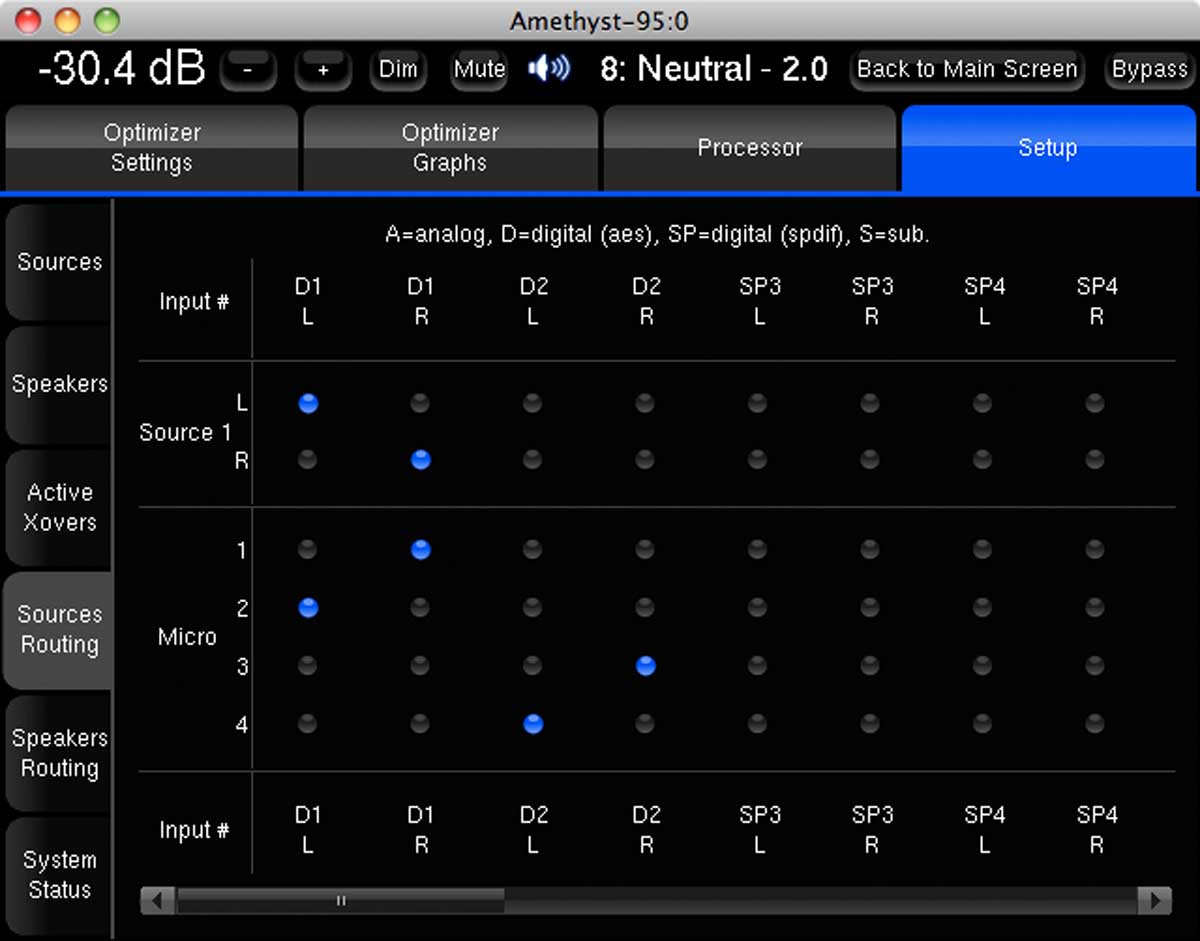Assign Micro 4 to SP4 R input
The width and height of the screenshot is (1200, 941).
[1095, 723]
